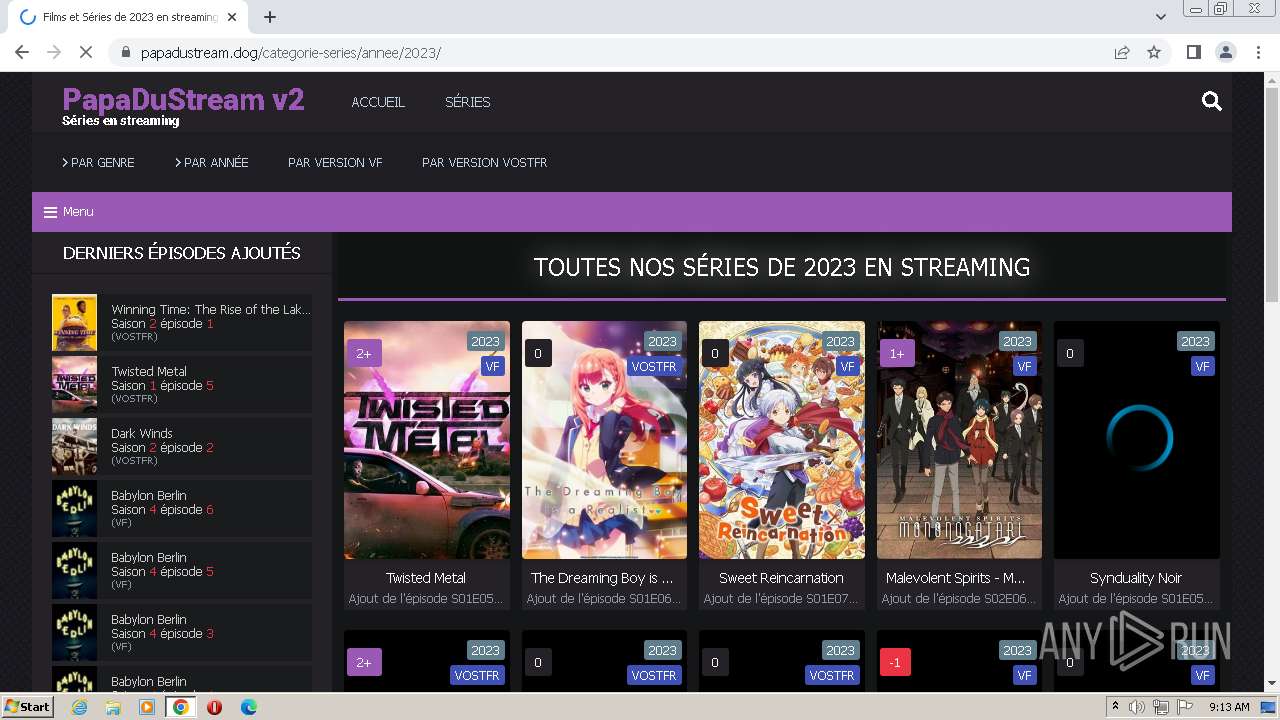
Task: Click the red -1 rating badge
Action: click(x=895, y=662)
